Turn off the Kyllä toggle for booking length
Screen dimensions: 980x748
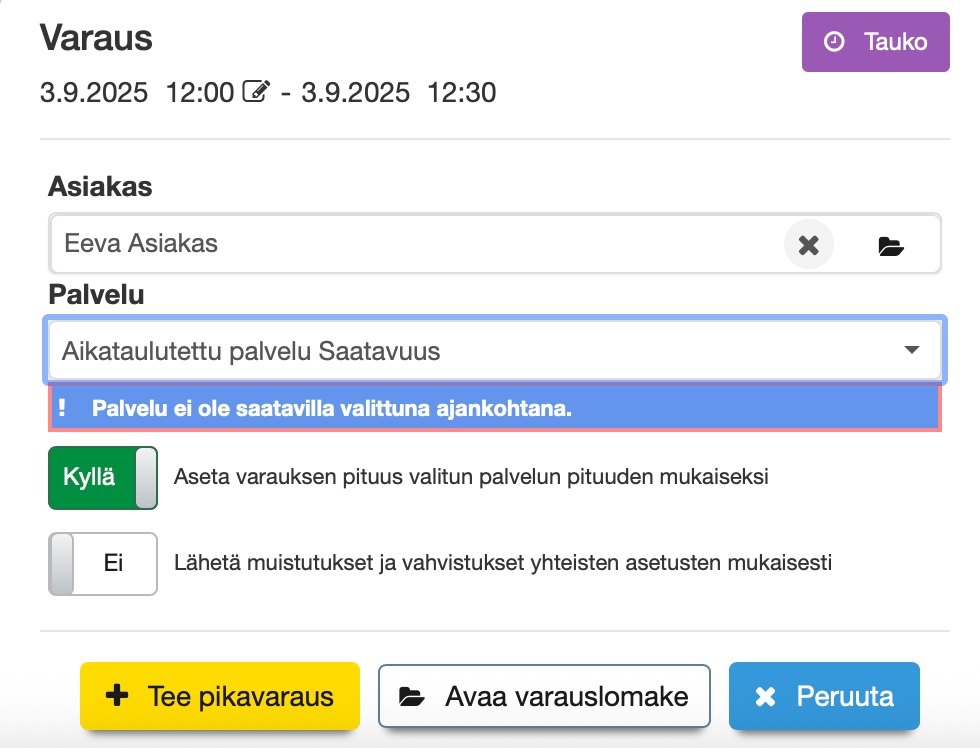(102, 478)
